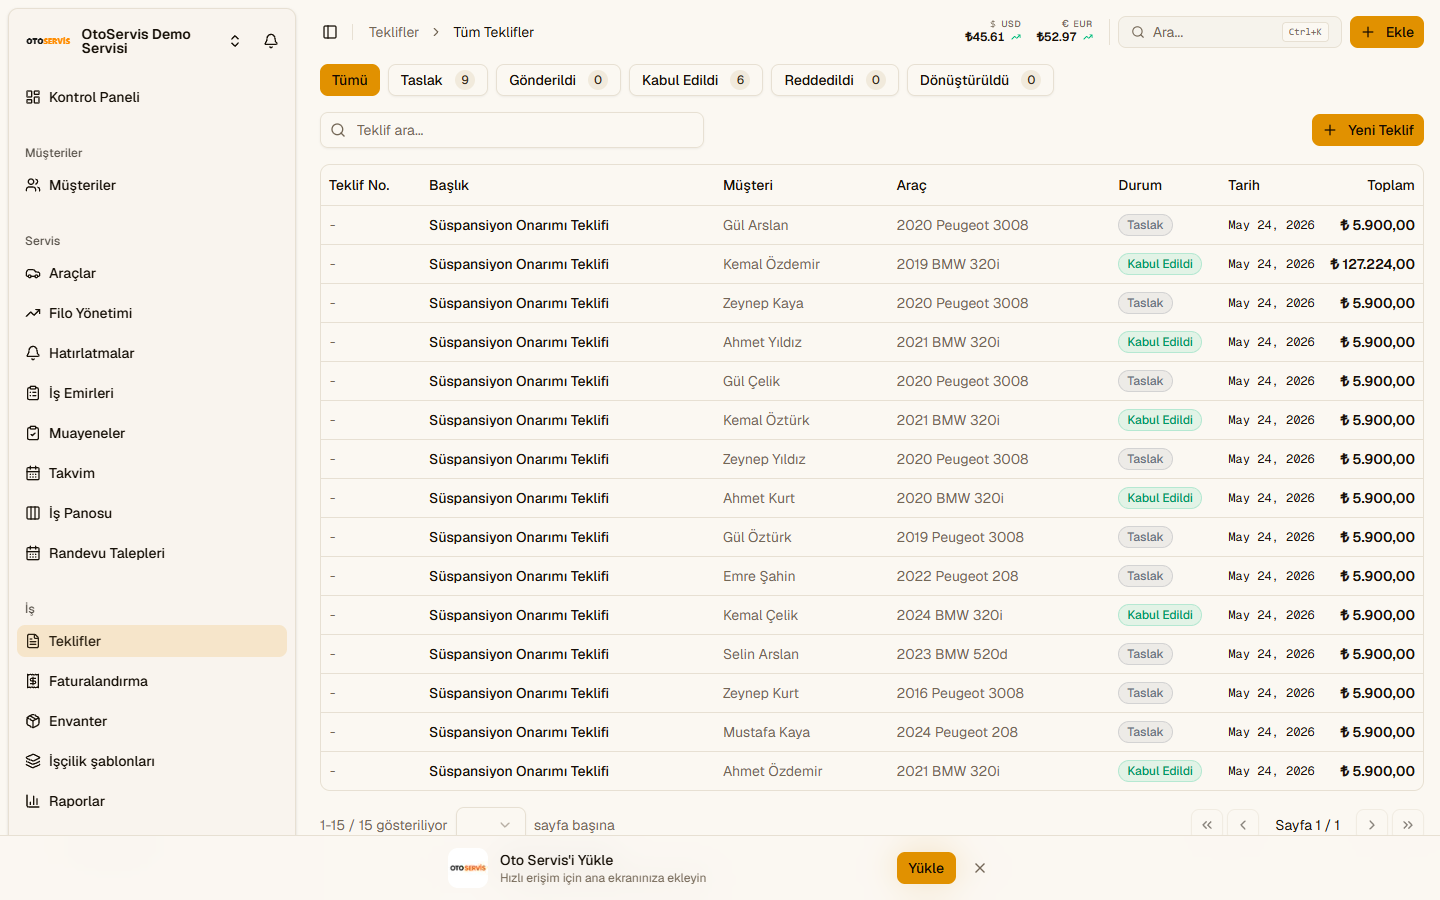Open Kemal Özdemir's BMW 320i quote row
Image resolution: width=1440 pixels, height=900 pixels.
click(x=872, y=264)
